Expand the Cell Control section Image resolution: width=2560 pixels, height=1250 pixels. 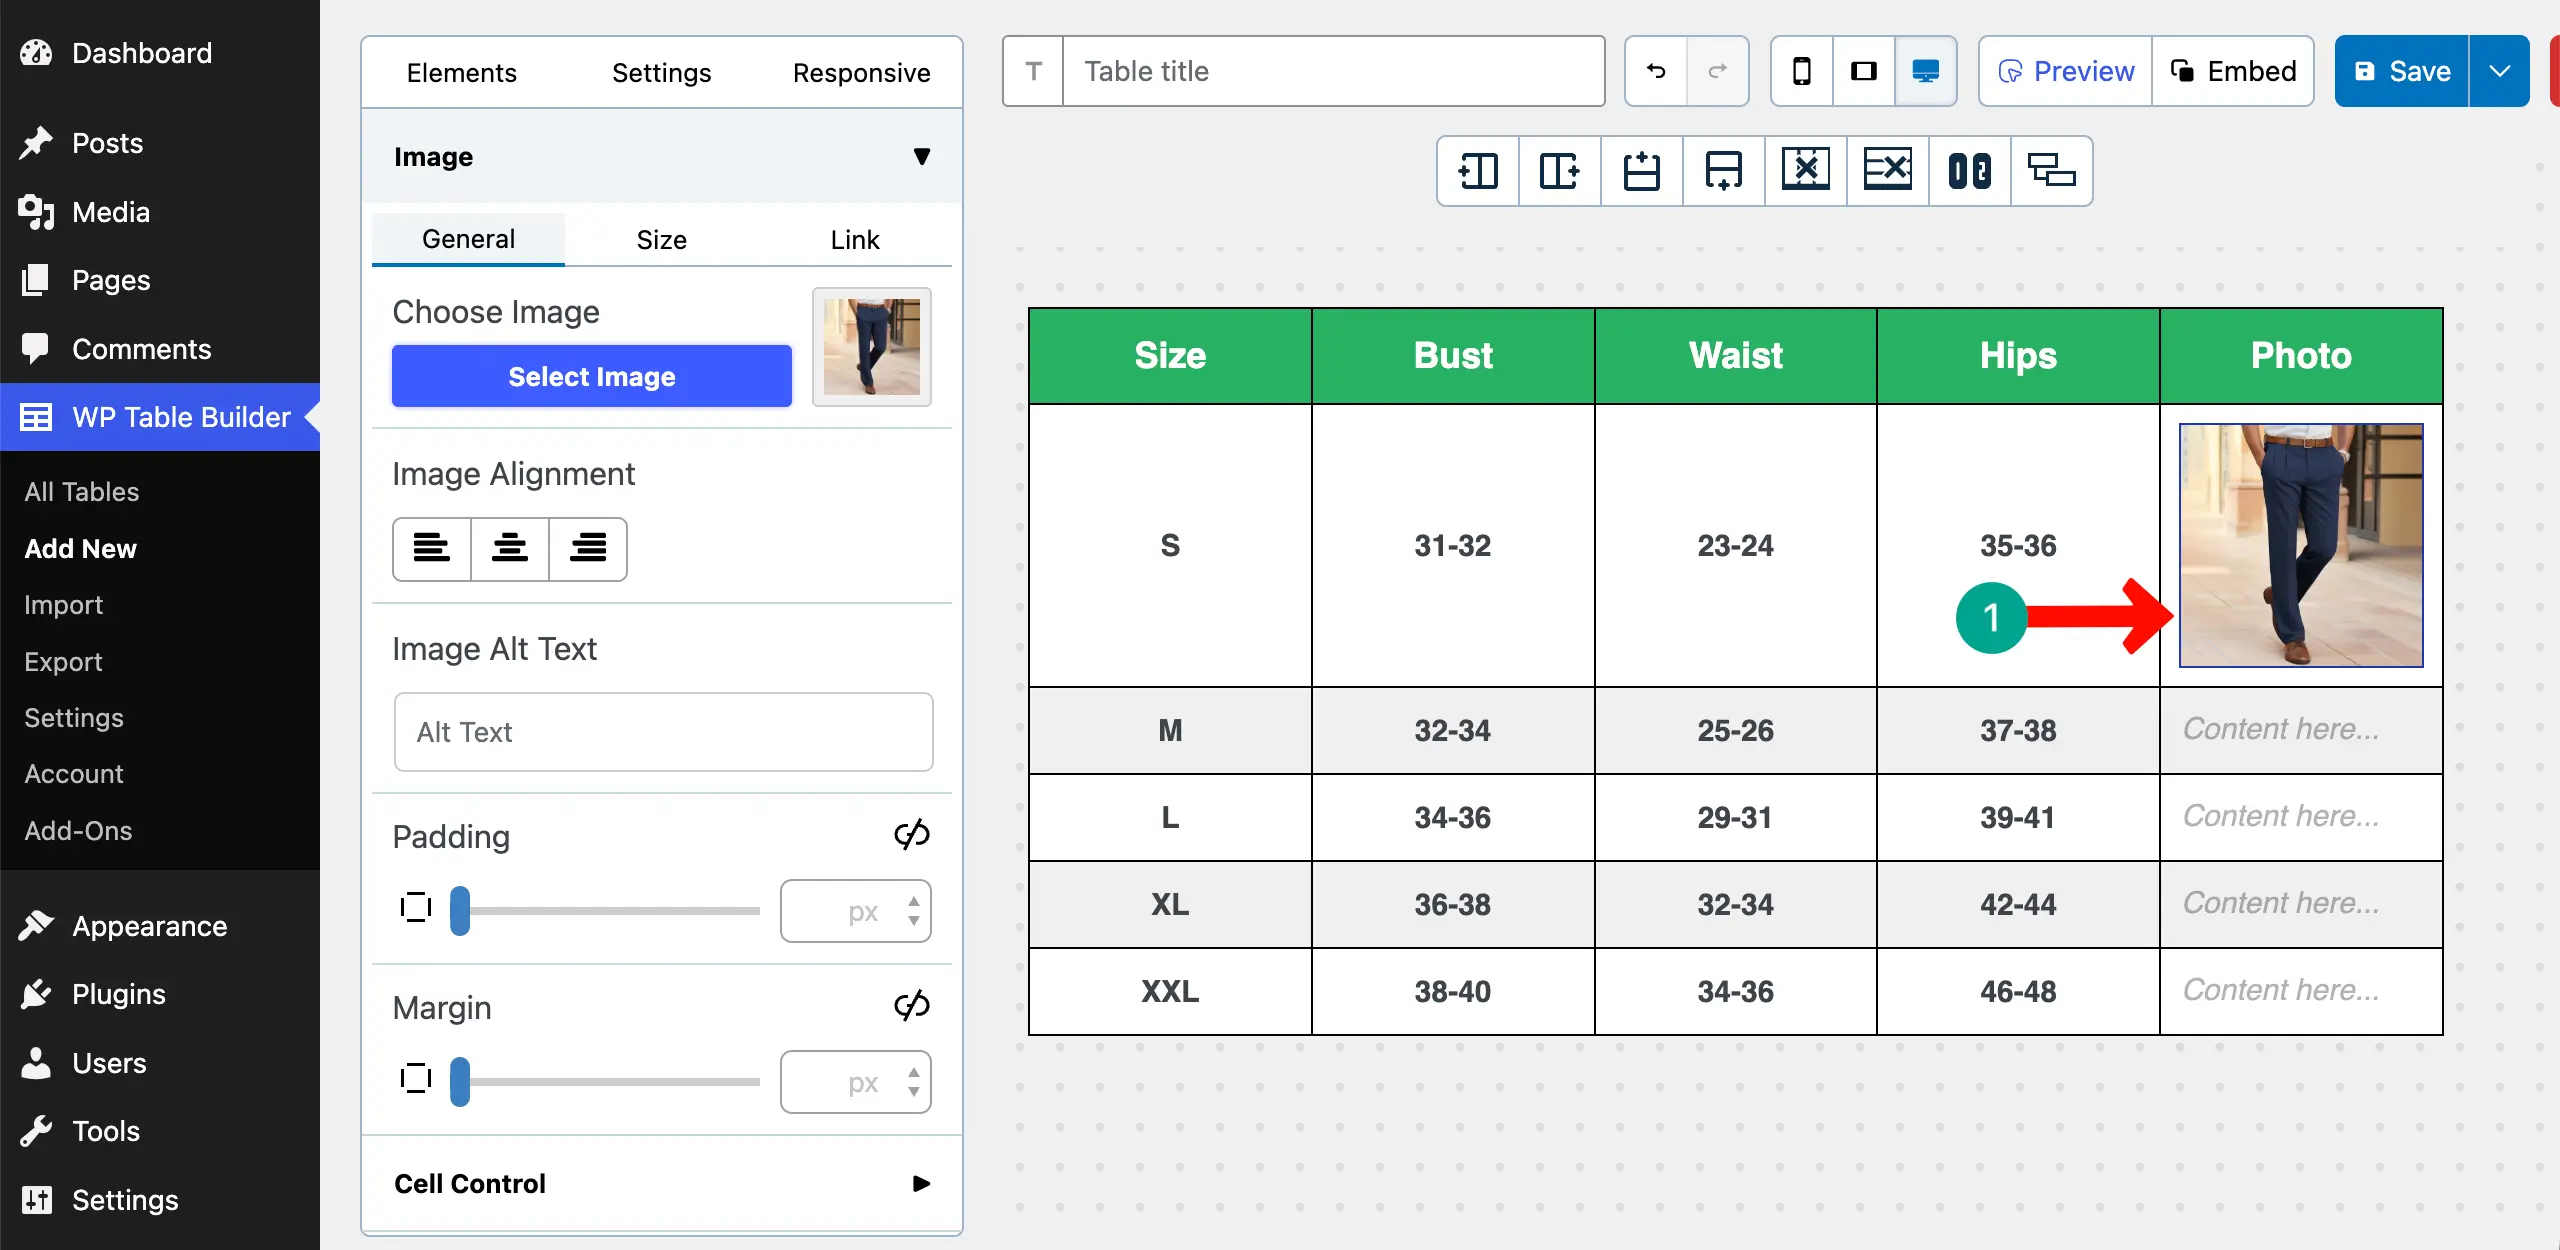click(x=921, y=1183)
